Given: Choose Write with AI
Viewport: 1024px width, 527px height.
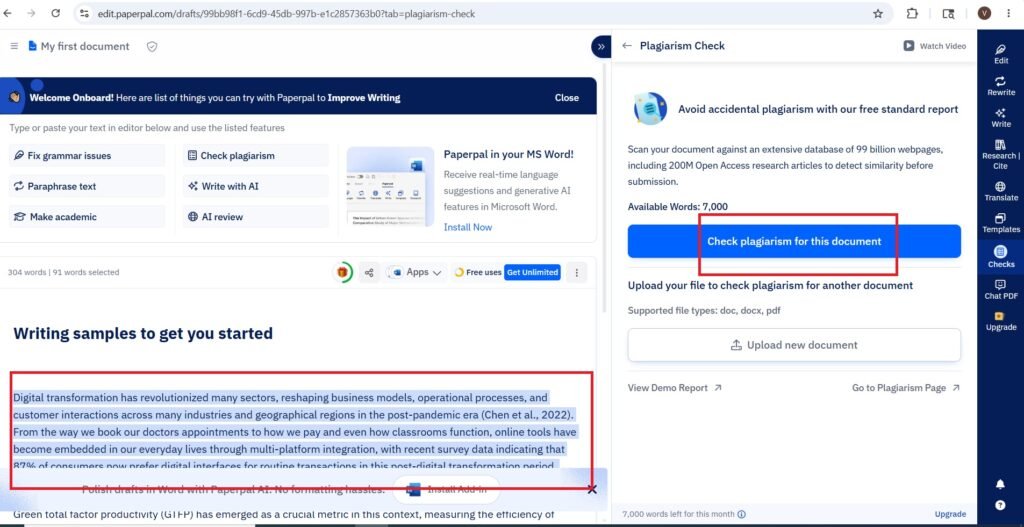Looking at the screenshot, I should [x=255, y=186].
